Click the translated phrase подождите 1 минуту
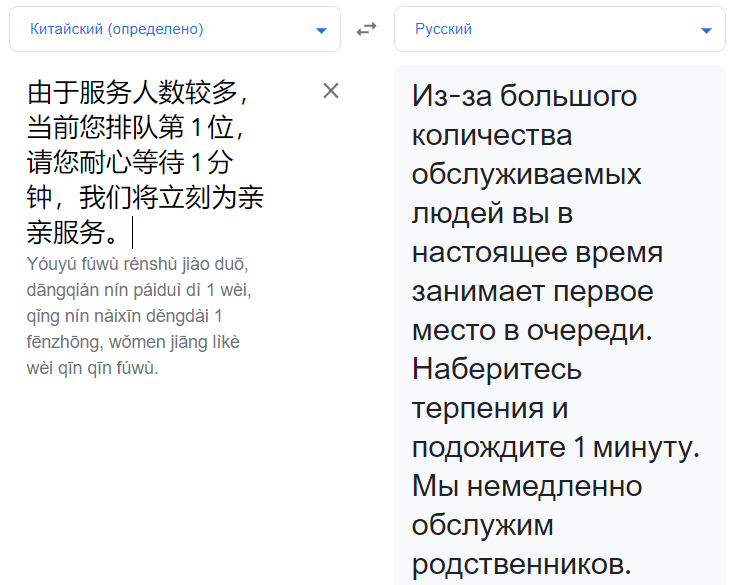The image size is (730, 585). pyautogui.click(x=555, y=447)
